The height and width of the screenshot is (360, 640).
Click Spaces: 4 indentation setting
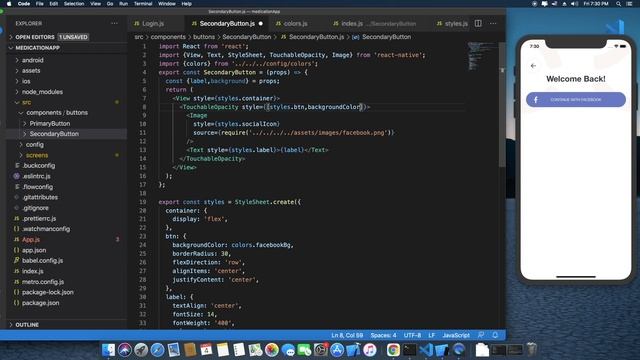[383, 335]
